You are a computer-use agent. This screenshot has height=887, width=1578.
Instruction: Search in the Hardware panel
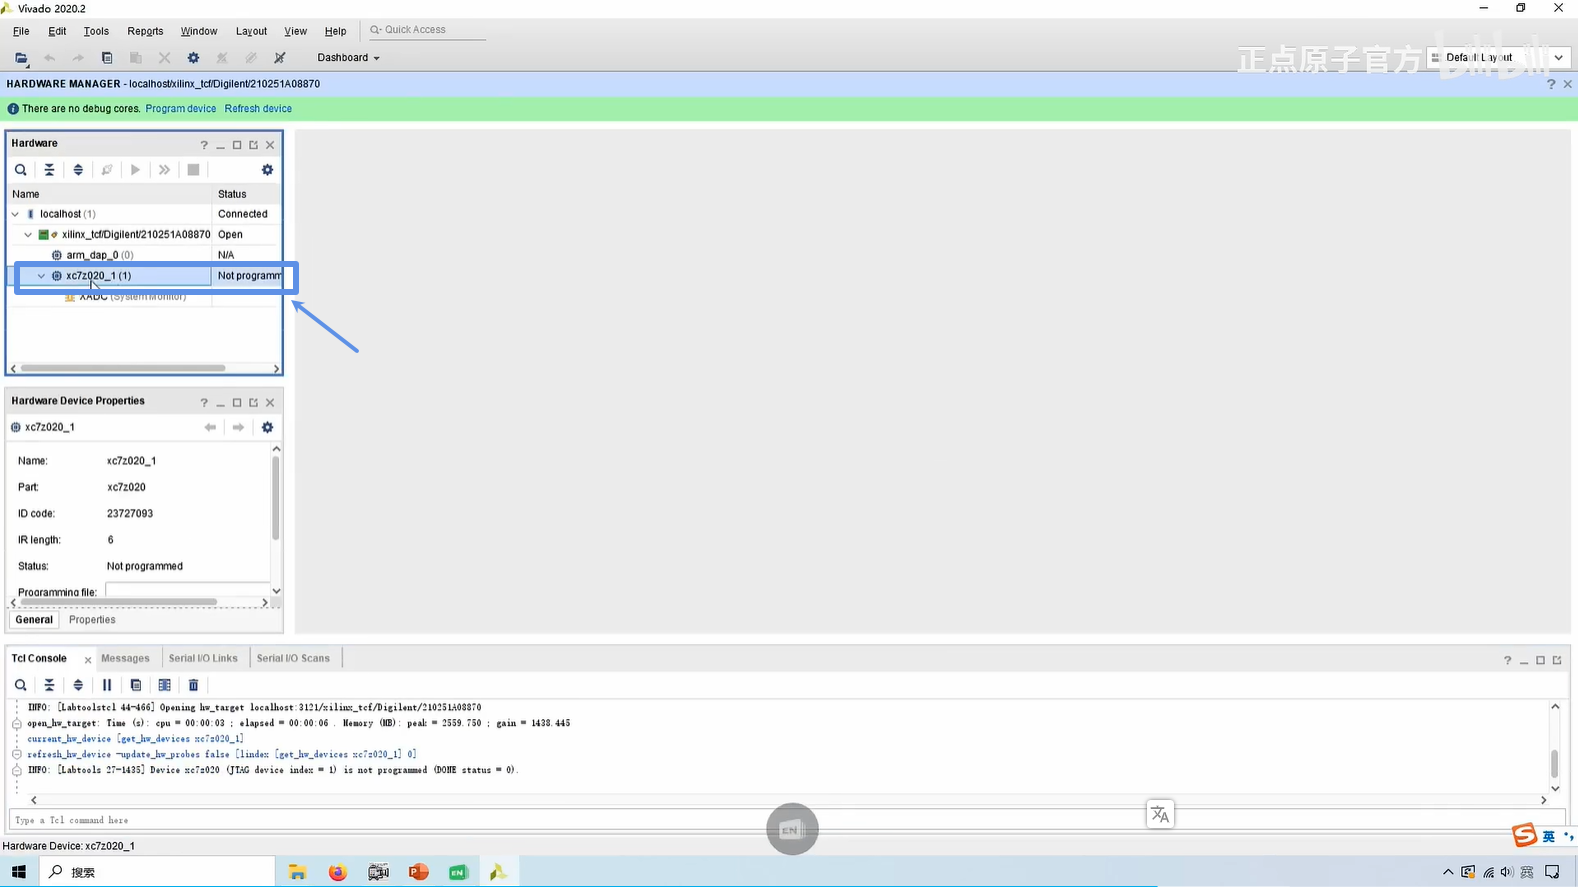pyautogui.click(x=20, y=170)
